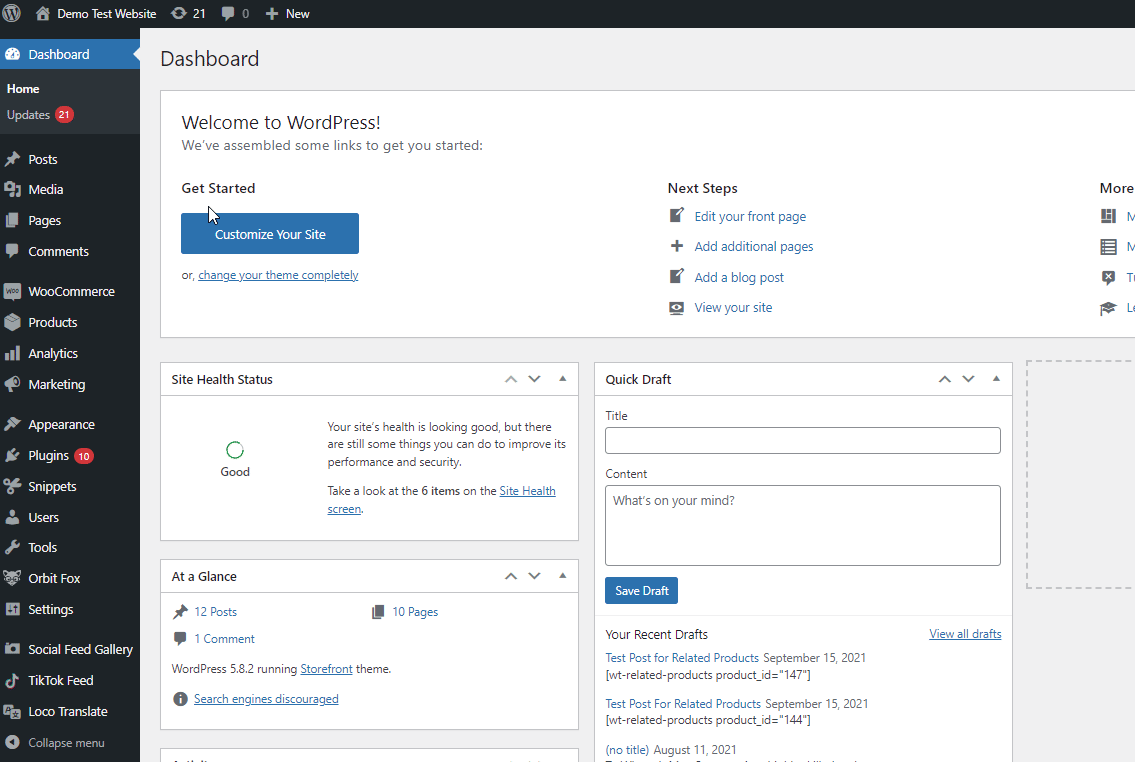The width and height of the screenshot is (1135, 762).
Task: Open the WordPress logo menu in the admin bar
Action: (x=11, y=13)
